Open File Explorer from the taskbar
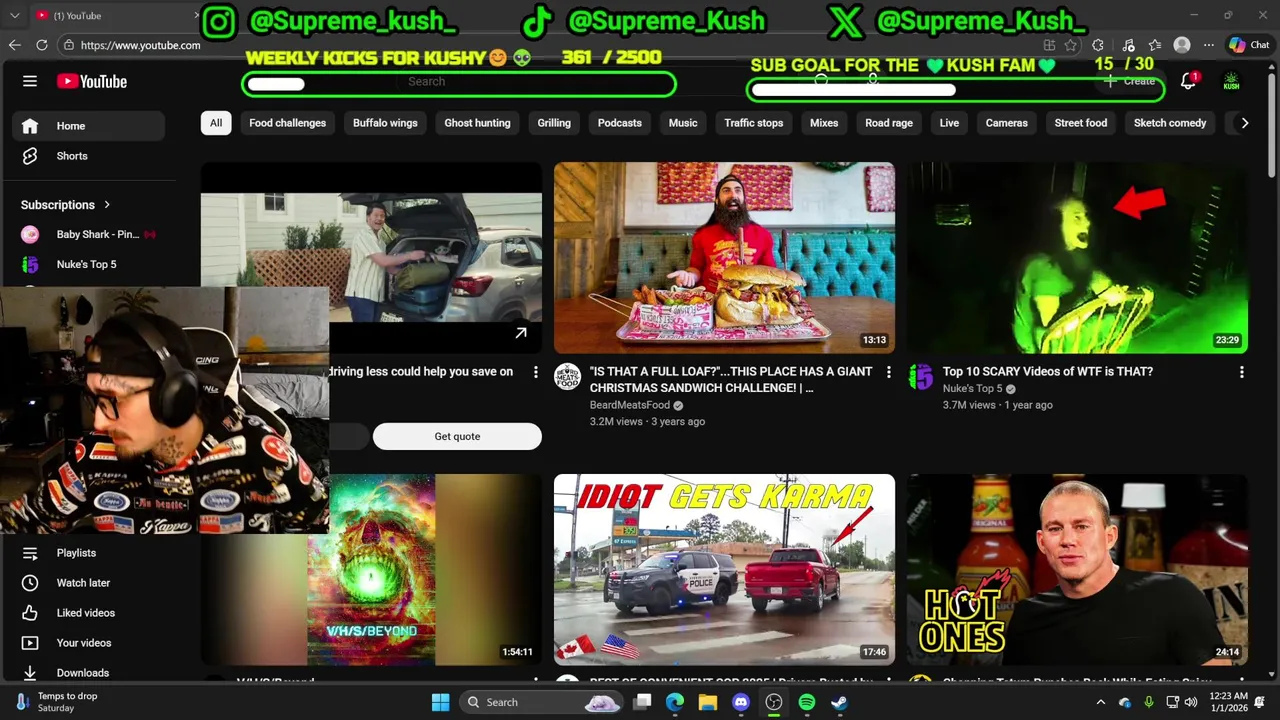 pos(708,702)
